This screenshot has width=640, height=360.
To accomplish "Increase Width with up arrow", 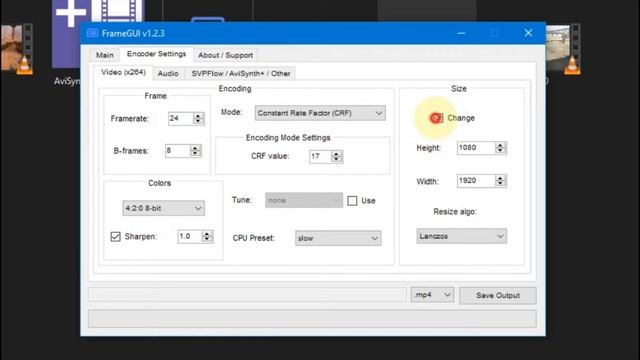I will pyautogui.click(x=500, y=178).
